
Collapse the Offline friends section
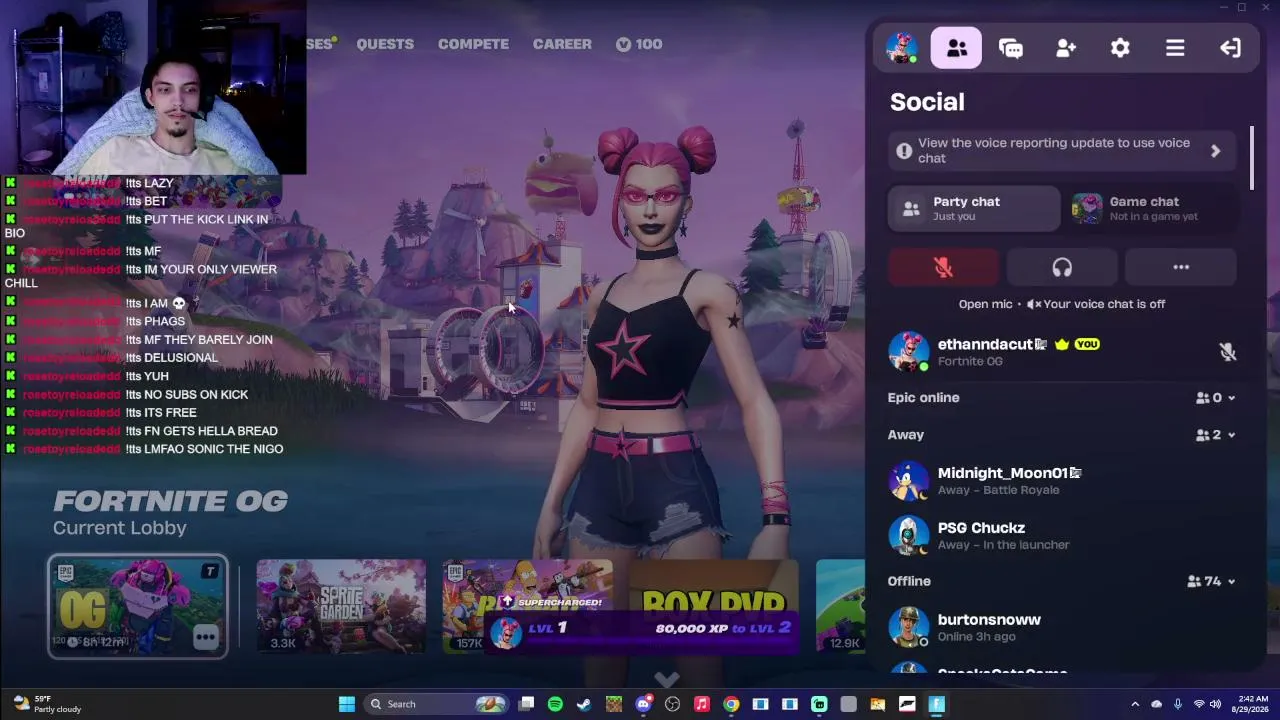(x=1231, y=581)
